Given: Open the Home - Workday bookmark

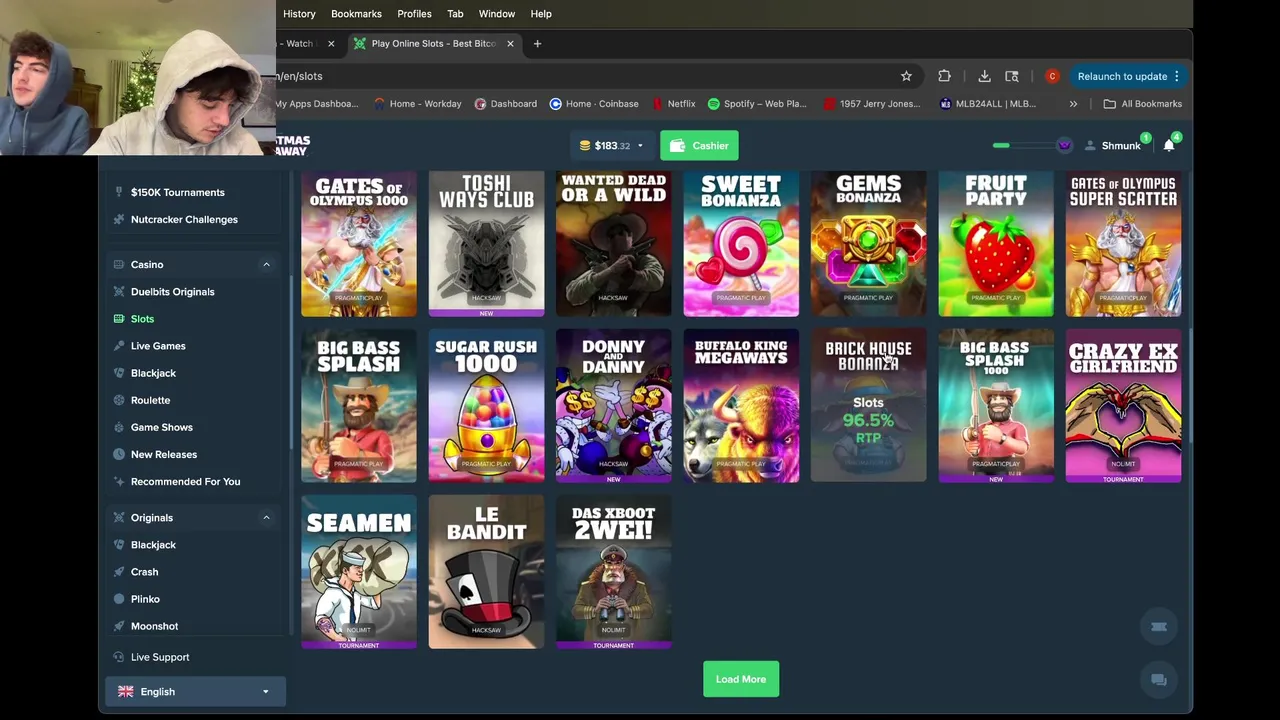Looking at the screenshot, I should [x=417, y=104].
